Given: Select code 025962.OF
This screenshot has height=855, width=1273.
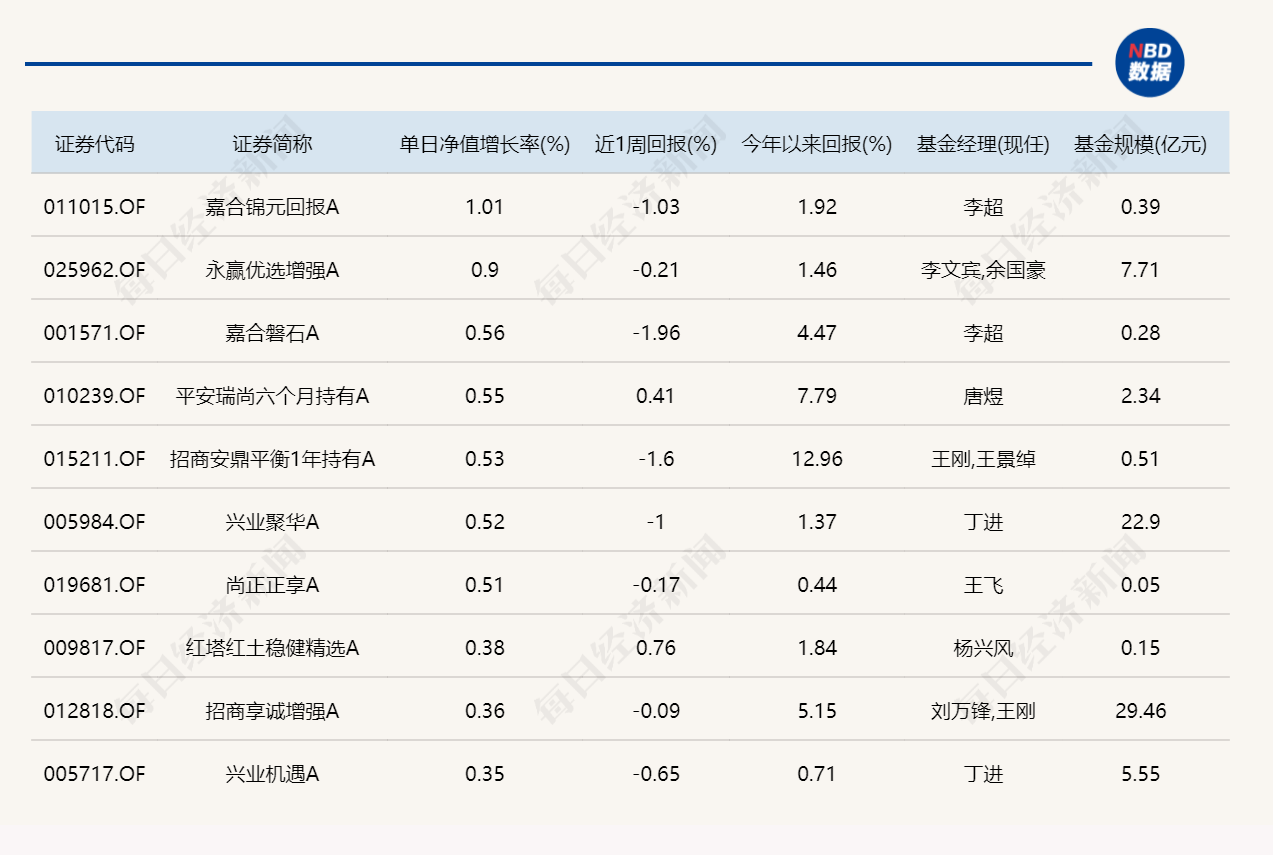Looking at the screenshot, I should [x=94, y=270].
